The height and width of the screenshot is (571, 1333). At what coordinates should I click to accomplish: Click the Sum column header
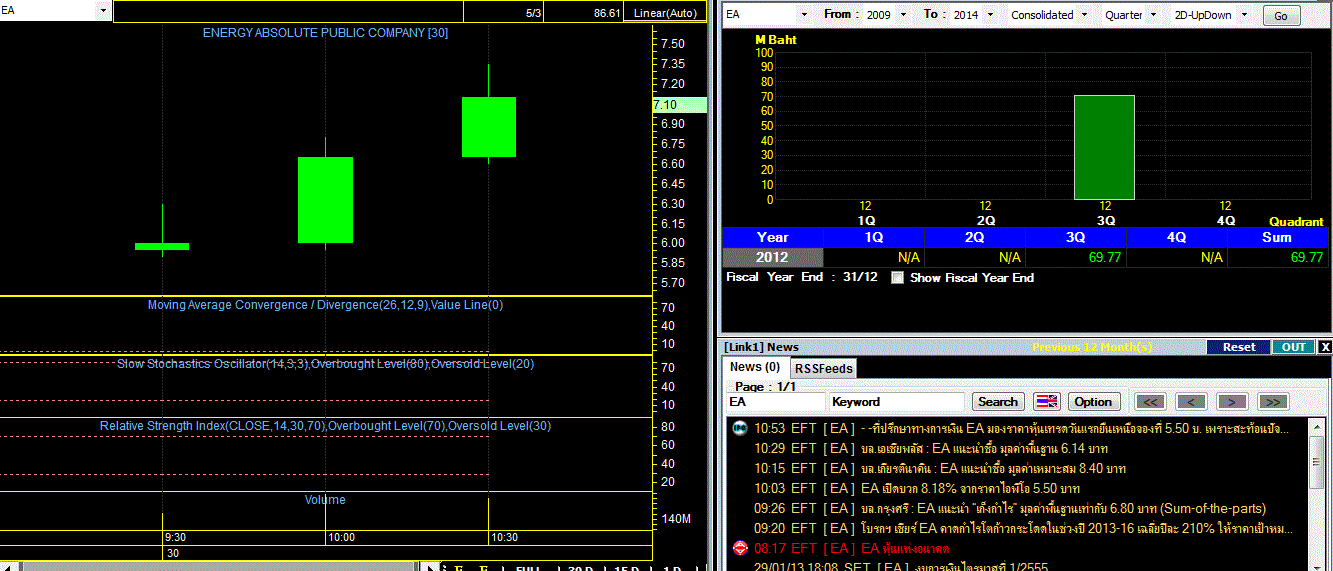1277,237
